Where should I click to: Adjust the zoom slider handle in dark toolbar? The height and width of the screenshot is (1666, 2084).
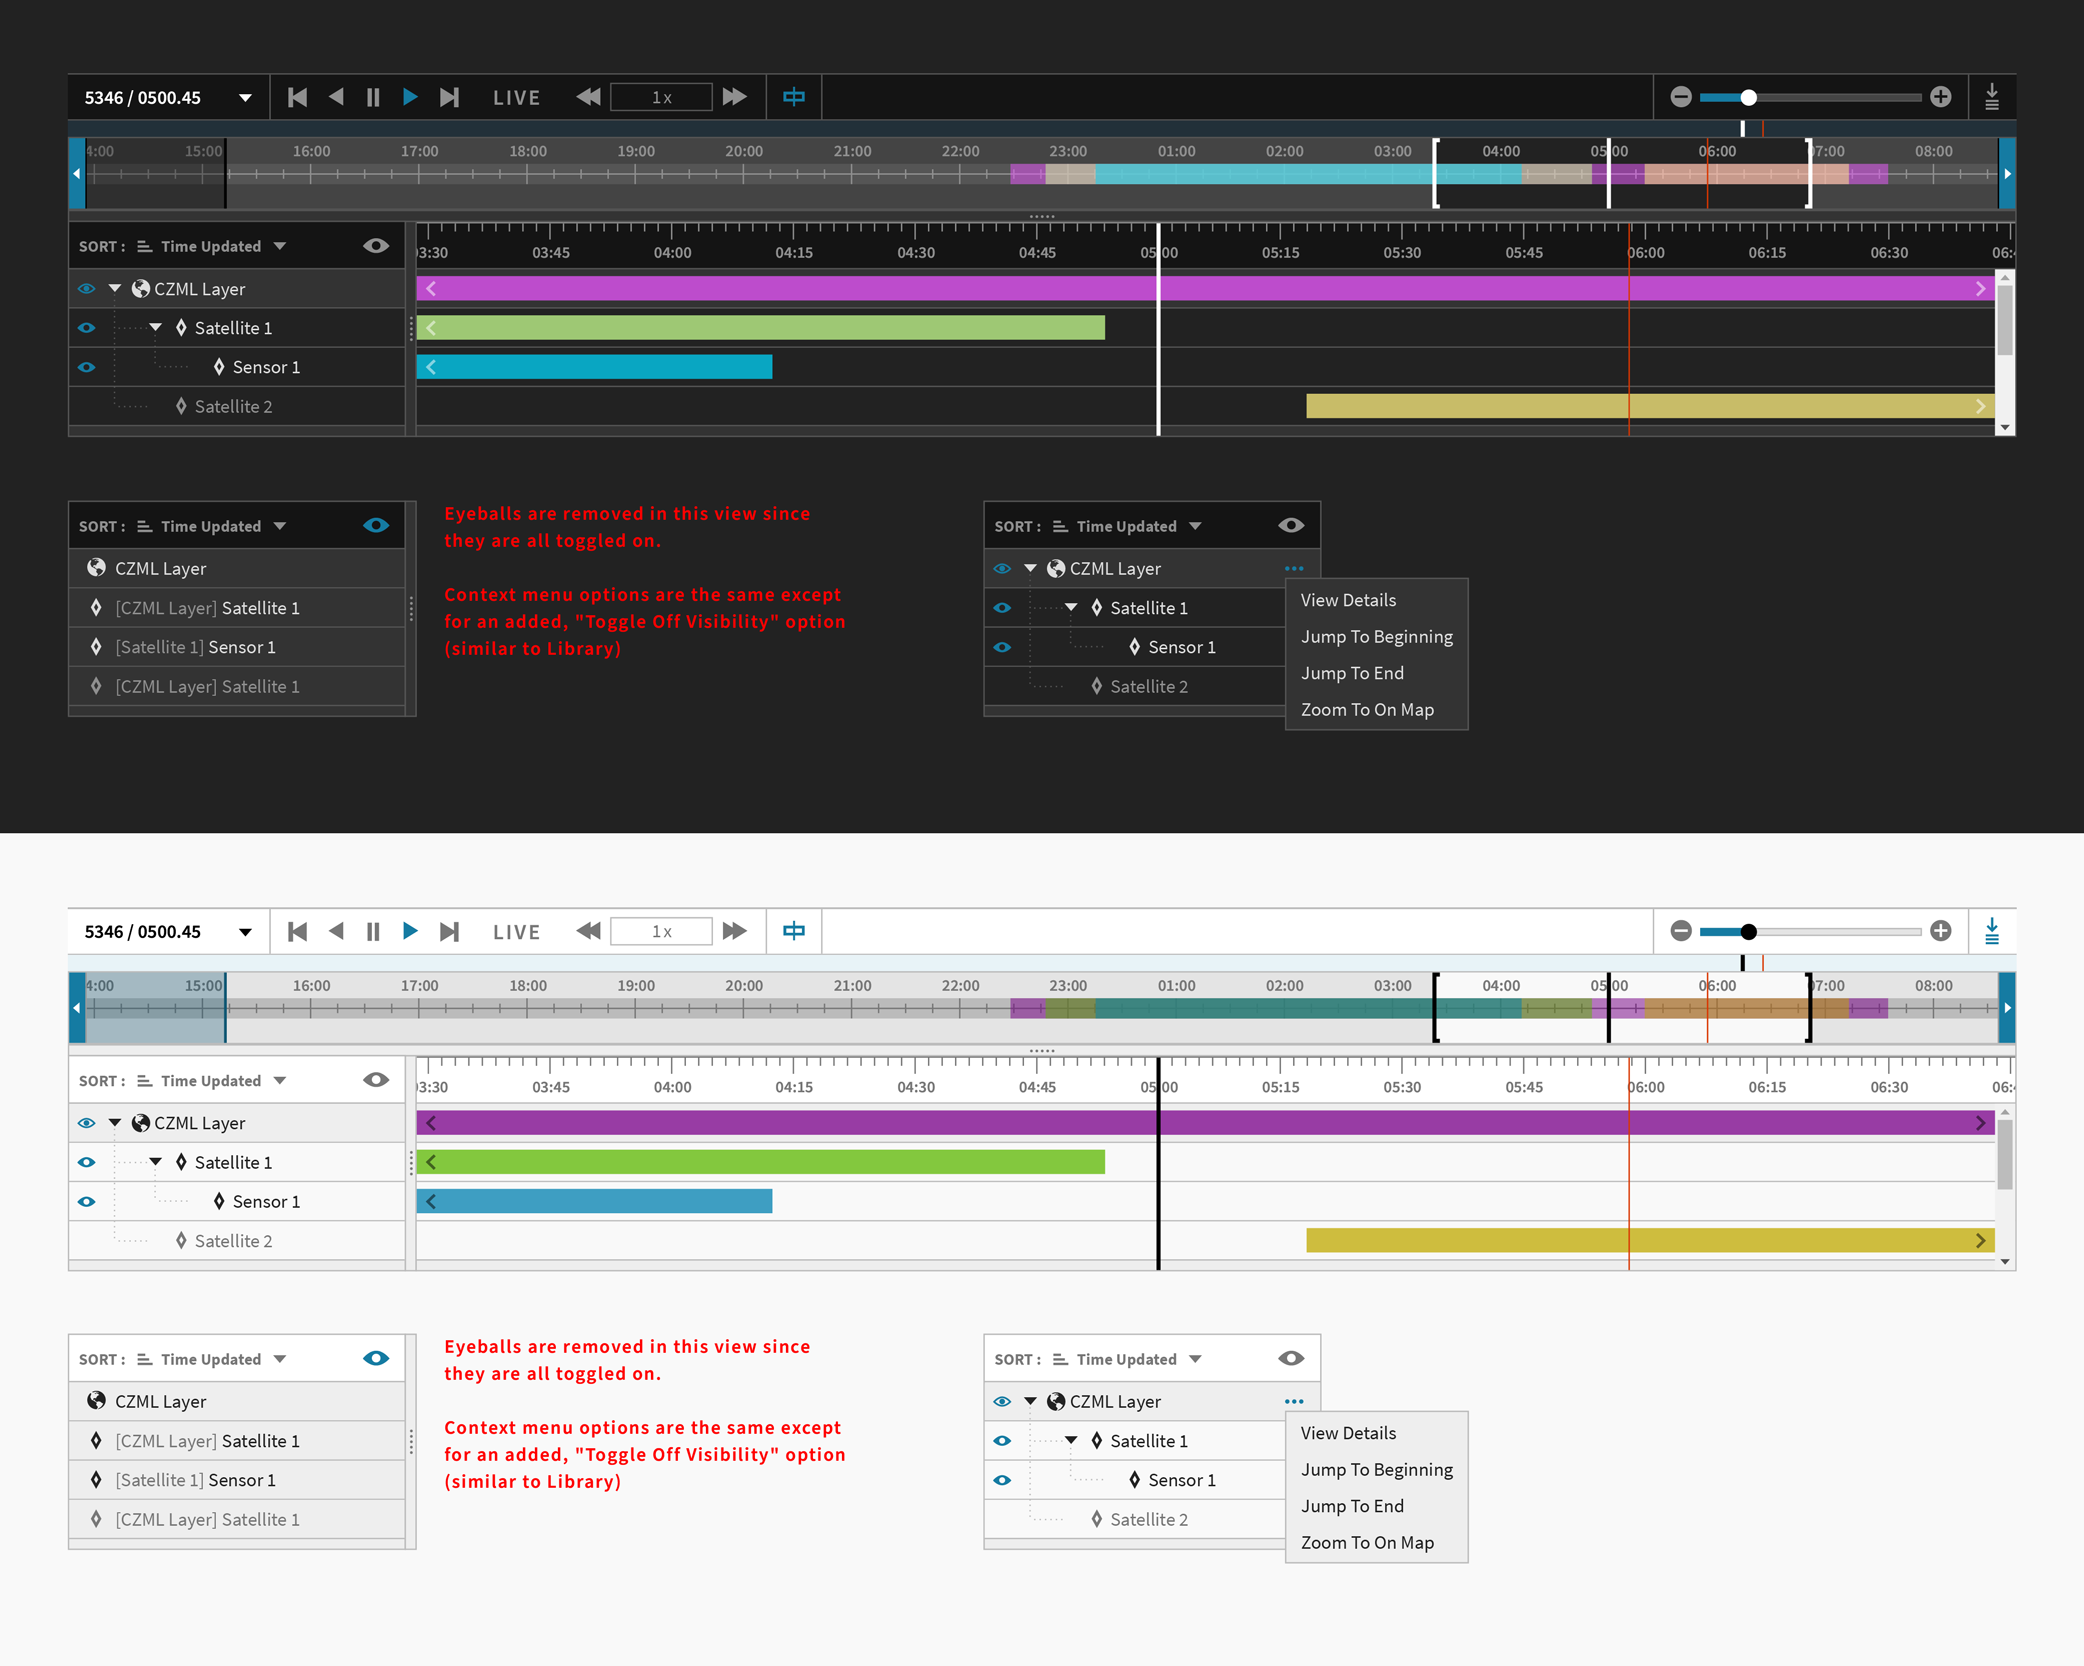tap(1748, 97)
